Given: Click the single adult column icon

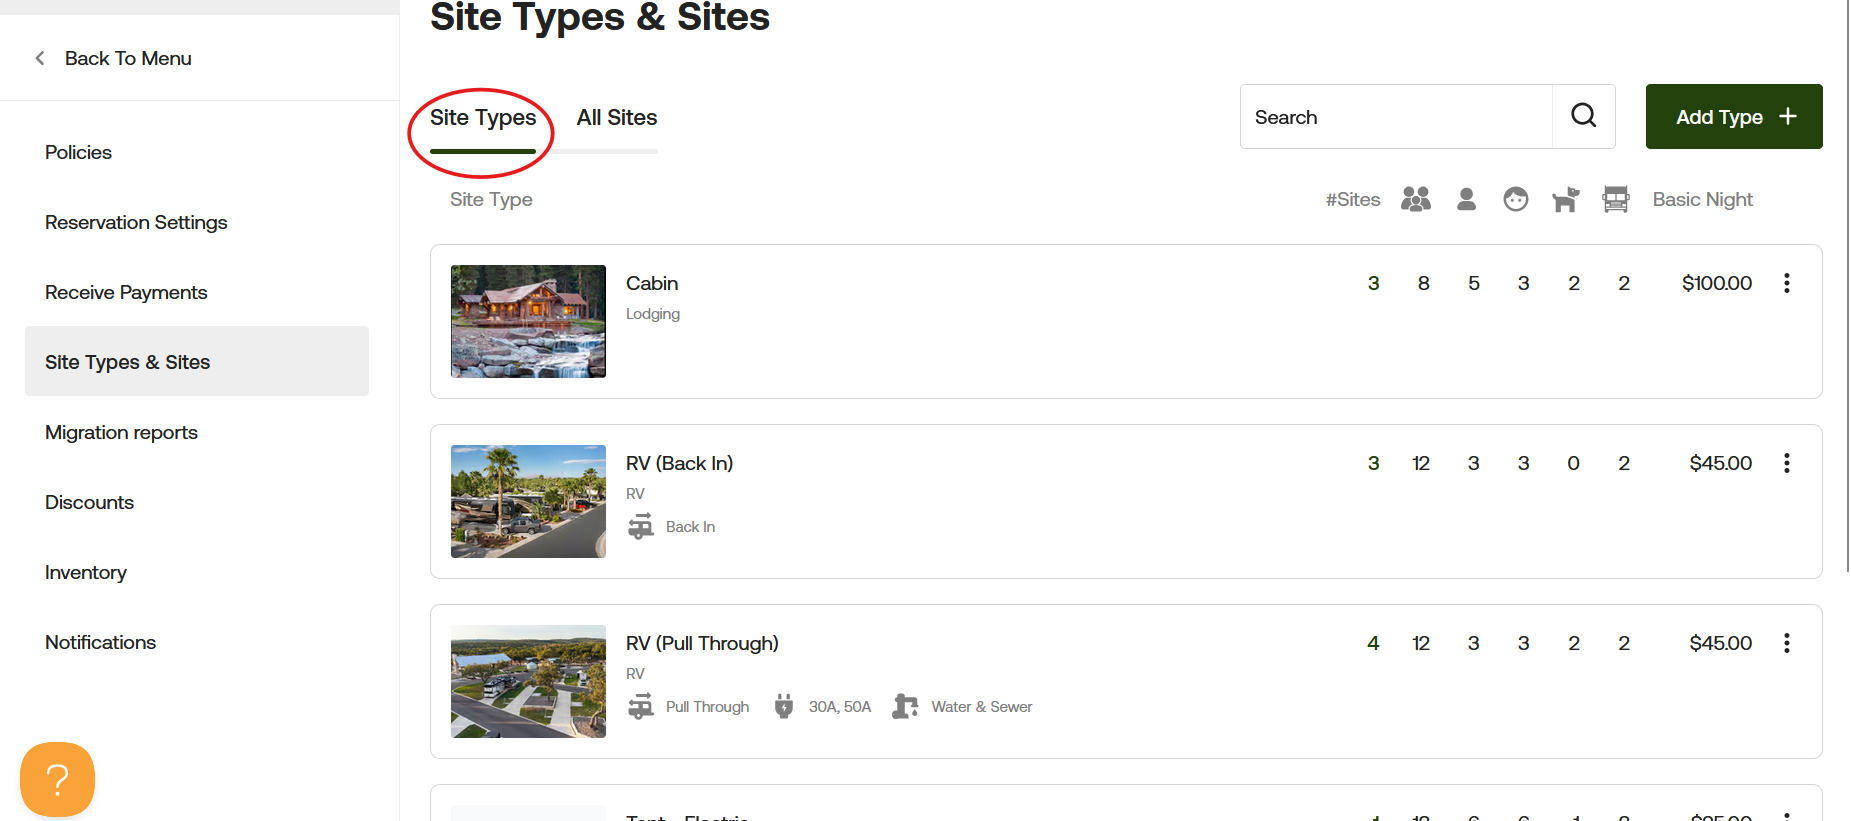Looking at the screenshot, I should (x=1466, y=199).
